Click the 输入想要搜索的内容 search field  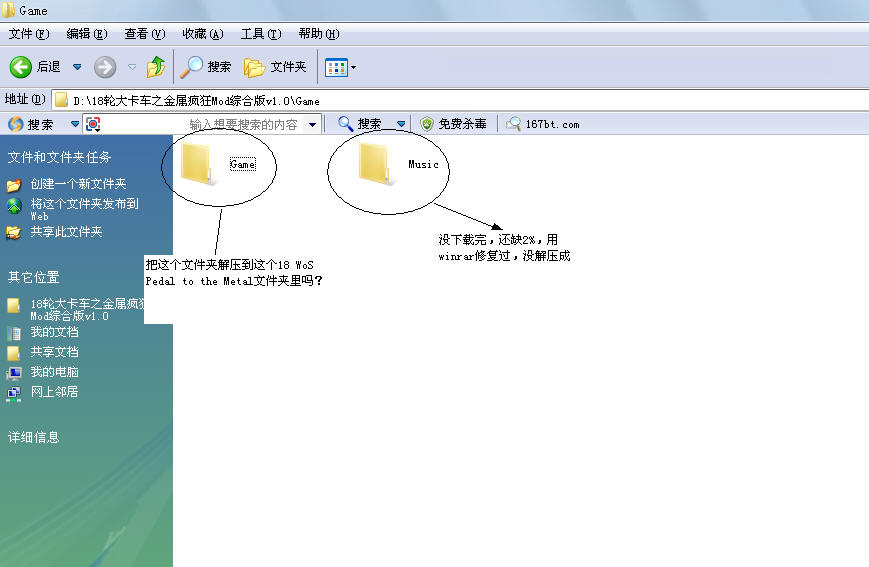click(203, 124)
